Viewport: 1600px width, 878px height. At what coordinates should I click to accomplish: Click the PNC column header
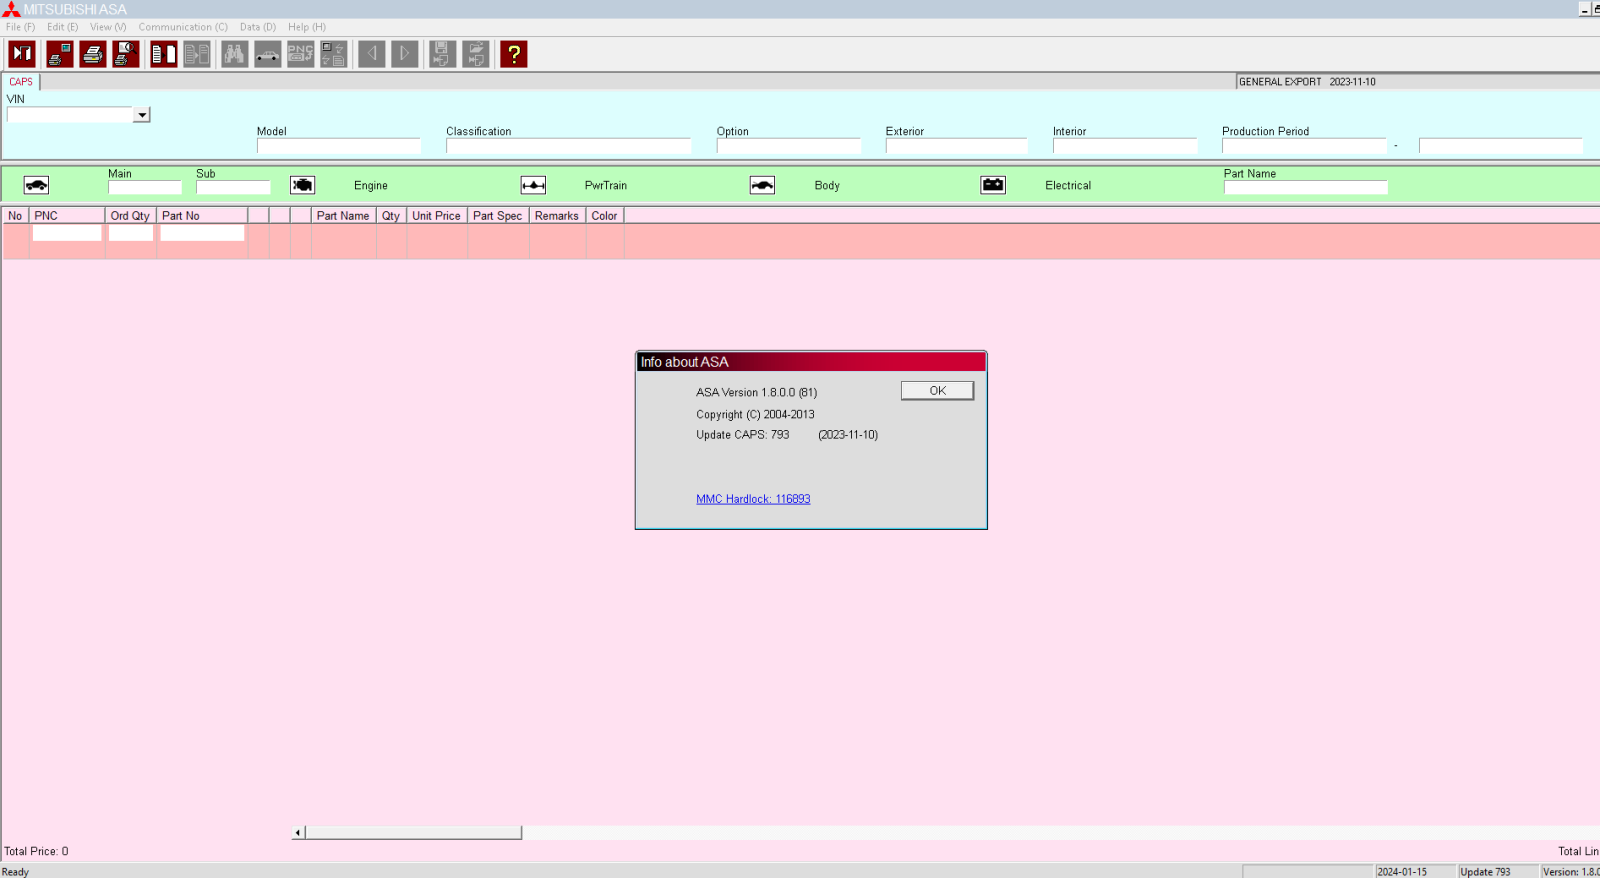tap(67, 216)
